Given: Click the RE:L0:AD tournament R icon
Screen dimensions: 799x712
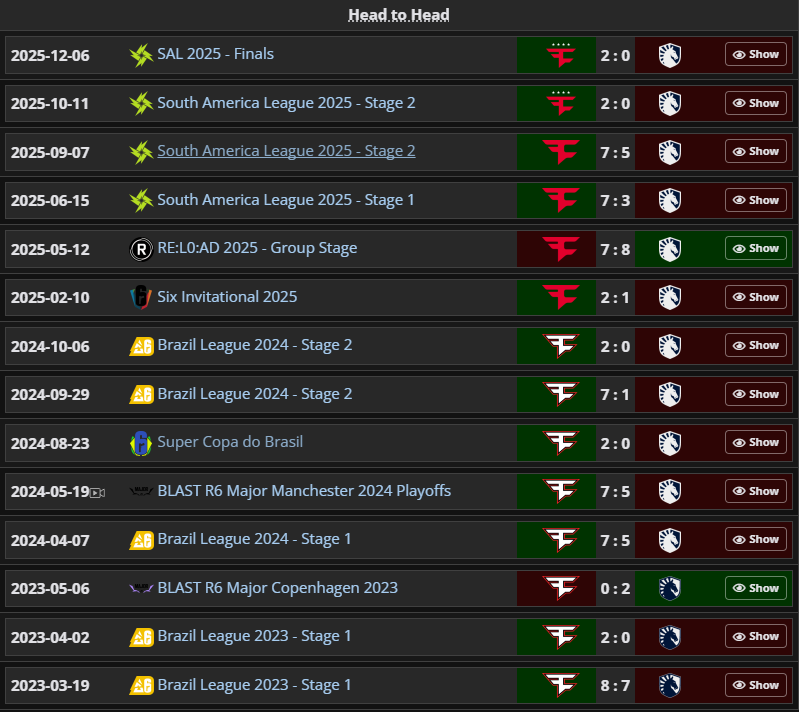Looking at the screenshot, I should (141, 249).
